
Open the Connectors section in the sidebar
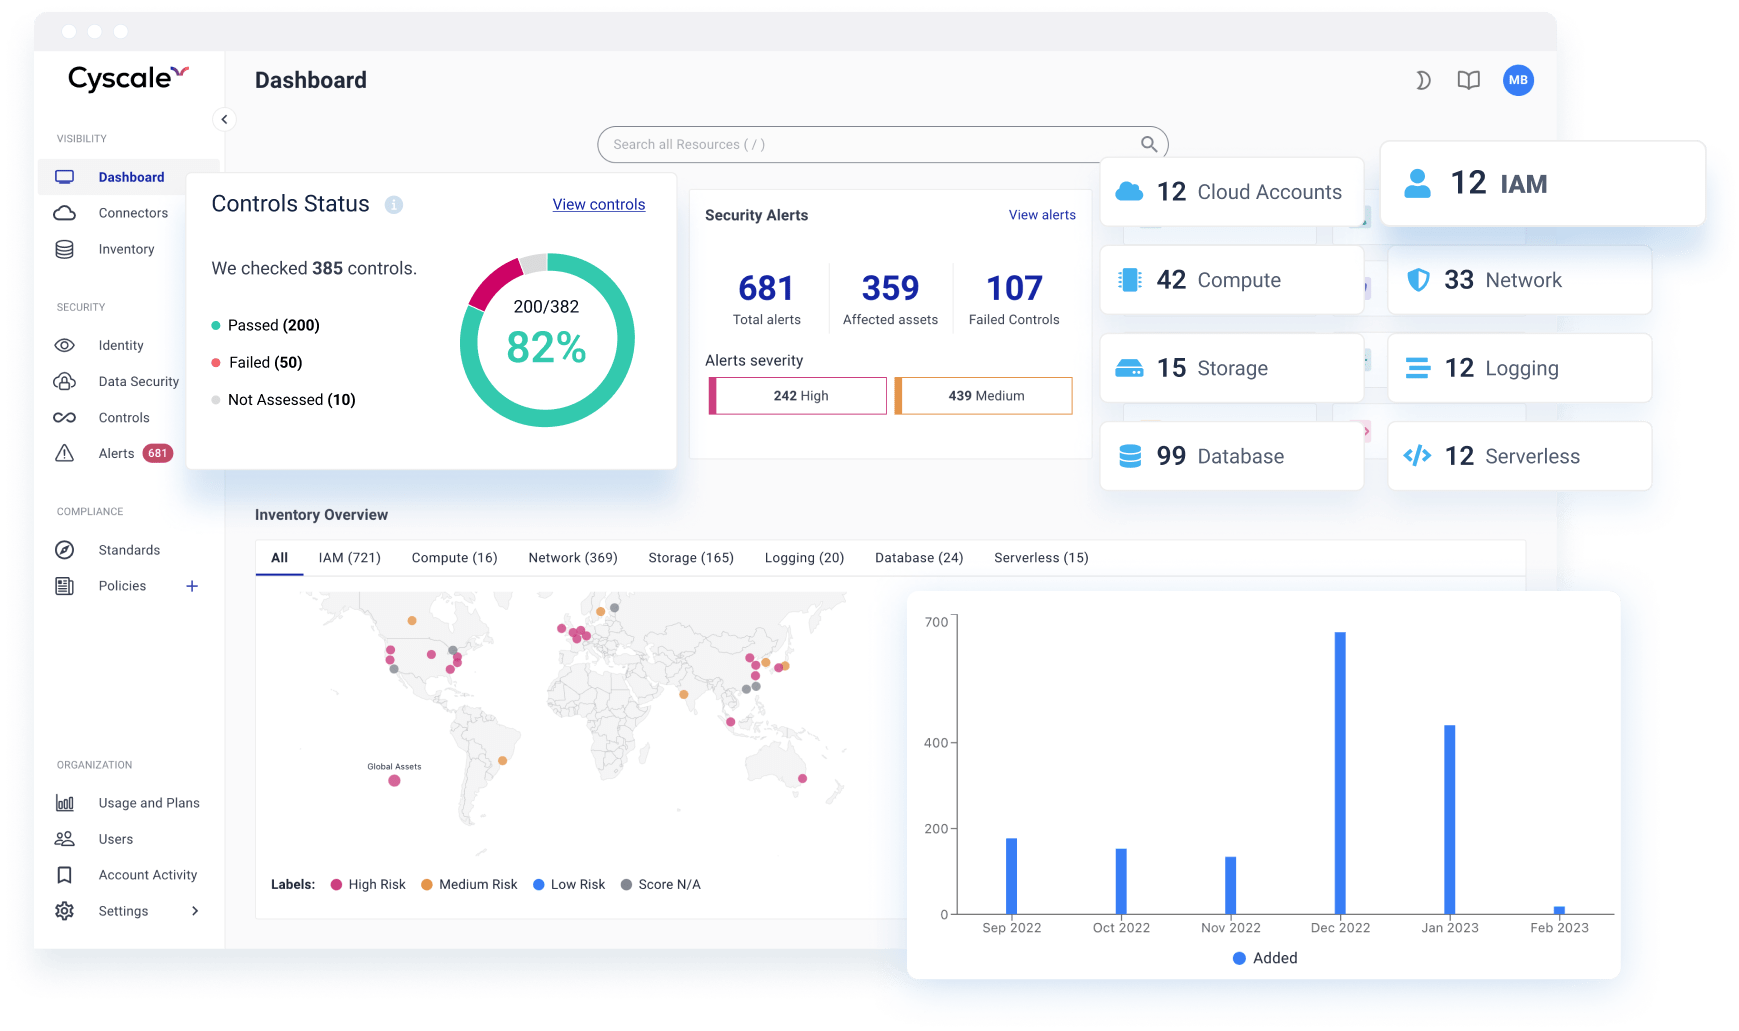click(133, 212)
